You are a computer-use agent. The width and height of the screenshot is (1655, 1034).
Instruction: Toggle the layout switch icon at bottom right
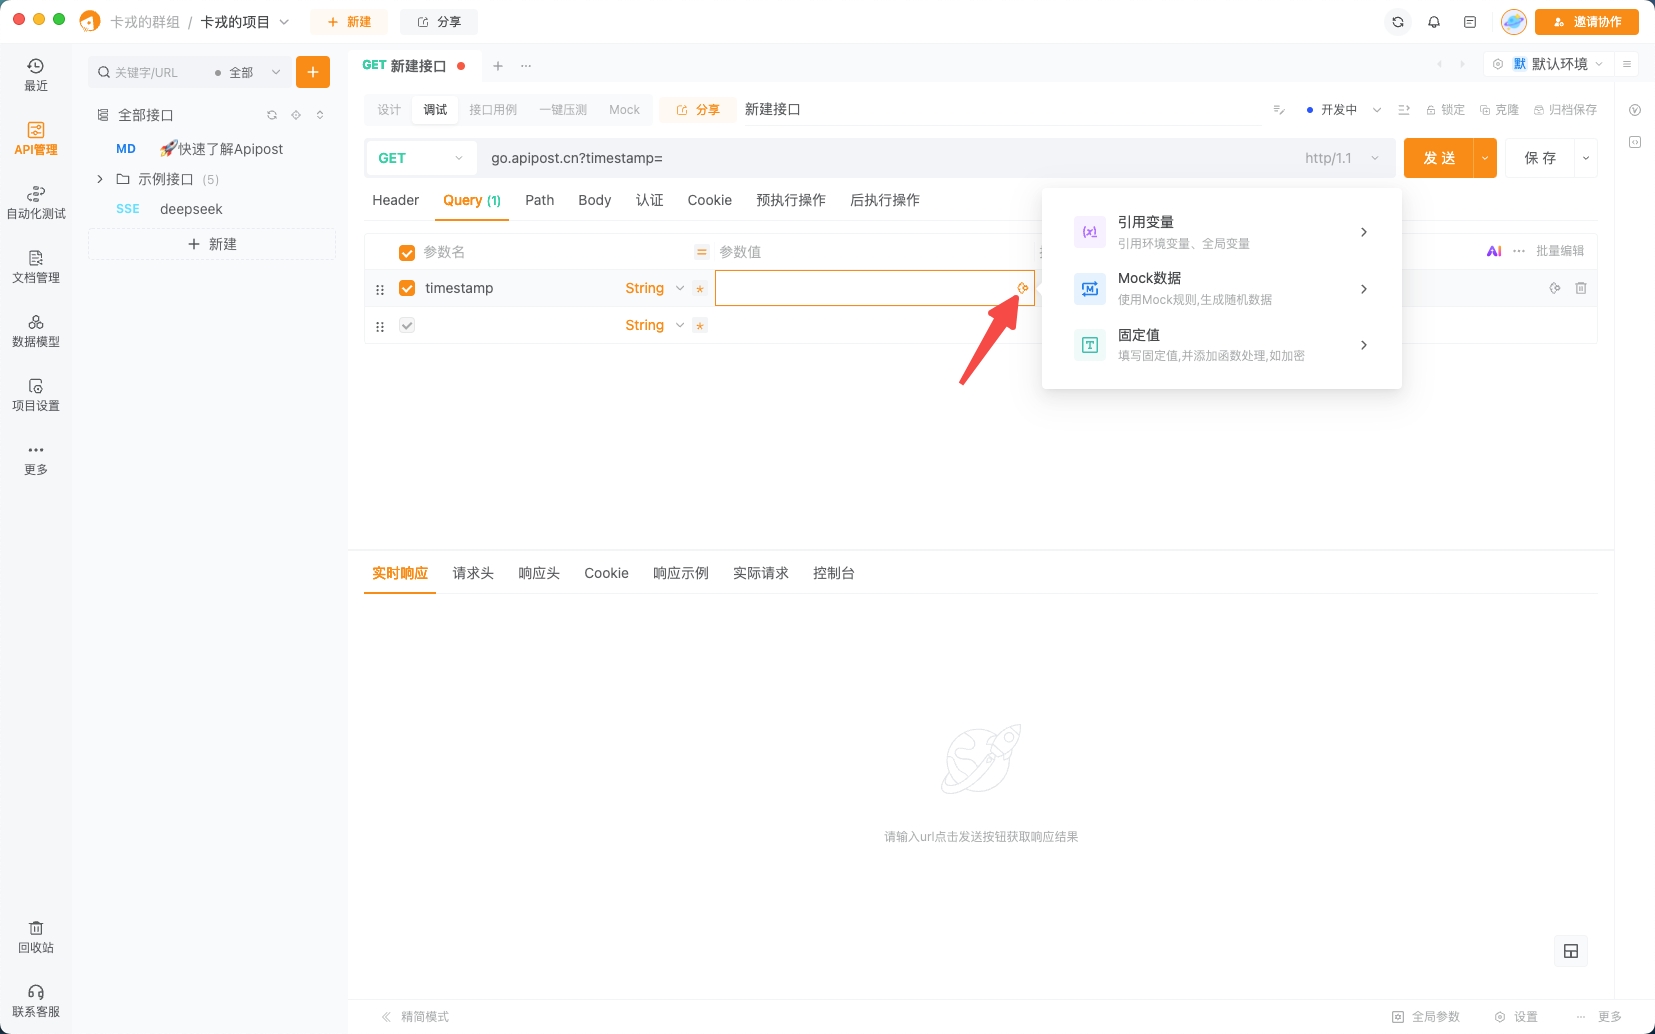click(x=1571, y=951)
